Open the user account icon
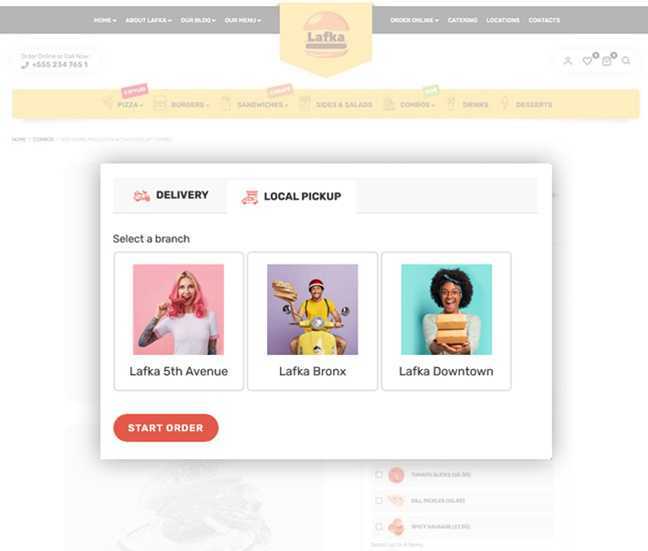 (x=568, y=61)
